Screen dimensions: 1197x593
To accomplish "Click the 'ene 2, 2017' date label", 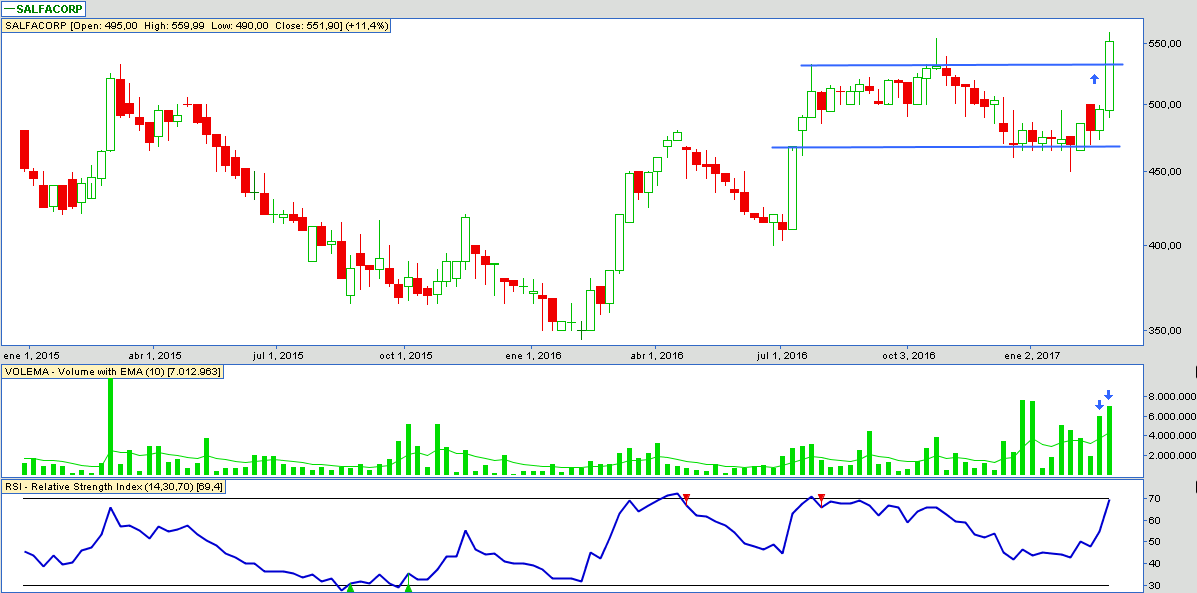I will click(x=1031, y=356).
